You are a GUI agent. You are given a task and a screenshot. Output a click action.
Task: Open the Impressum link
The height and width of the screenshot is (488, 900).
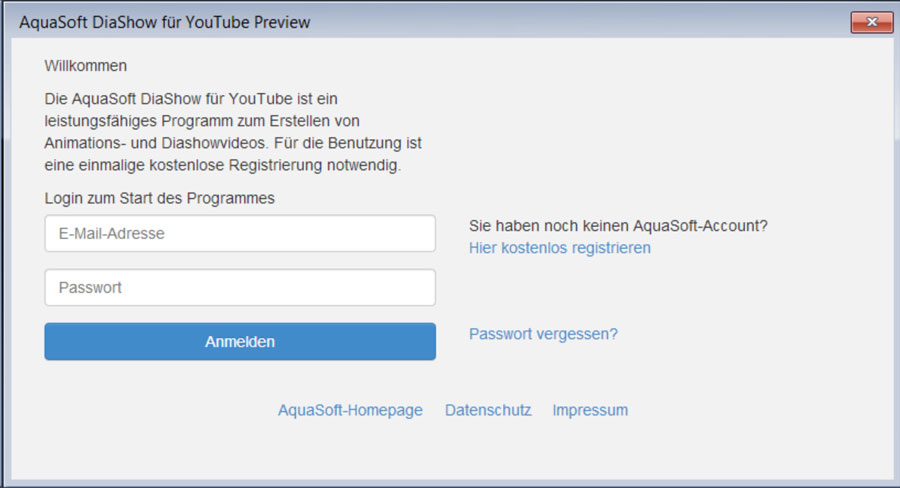[x=590, y=410]
